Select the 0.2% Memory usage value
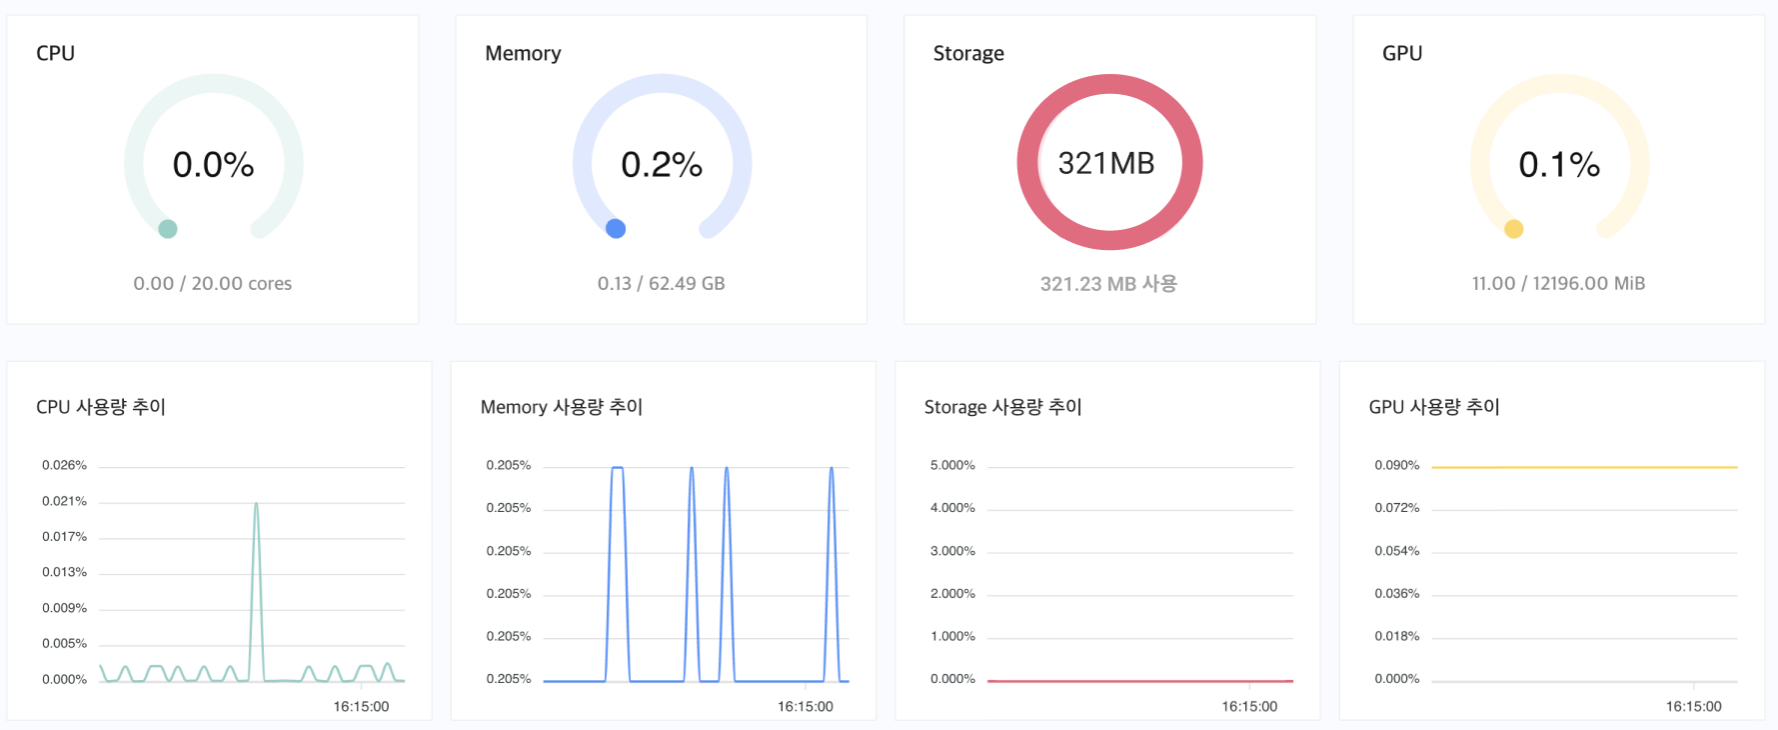 [661, 165]
